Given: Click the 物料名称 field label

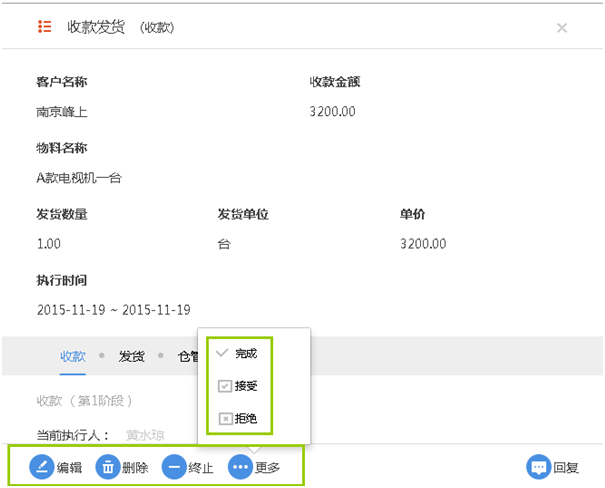Looking at the screenshot, I should 62,148.
